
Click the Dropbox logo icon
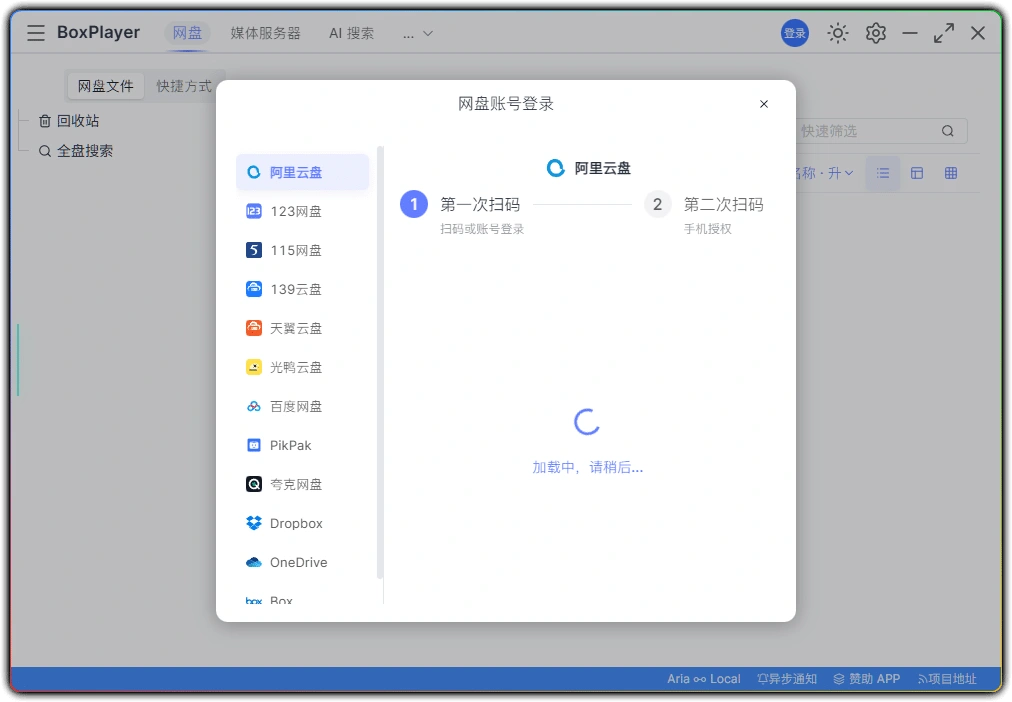[254, 523]
